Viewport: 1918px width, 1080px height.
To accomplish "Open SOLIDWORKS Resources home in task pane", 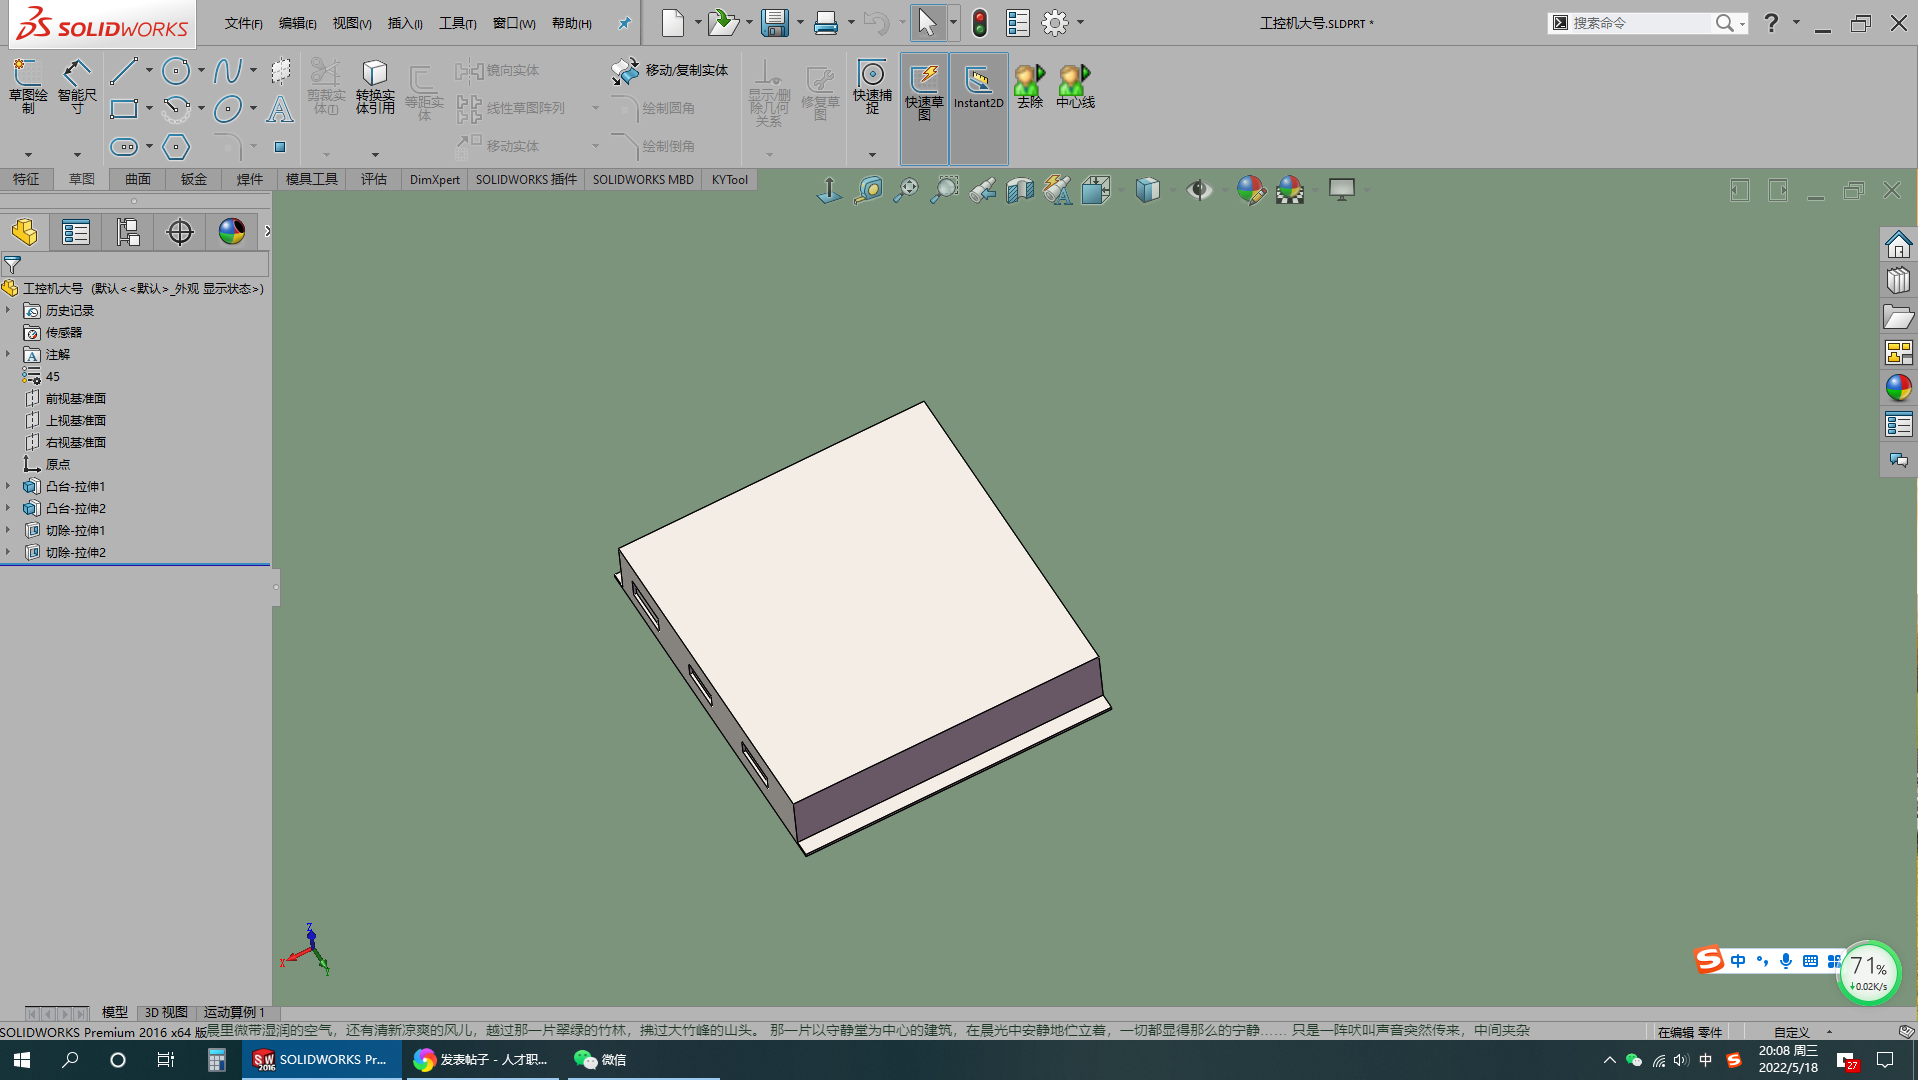I will point(1898,245).
